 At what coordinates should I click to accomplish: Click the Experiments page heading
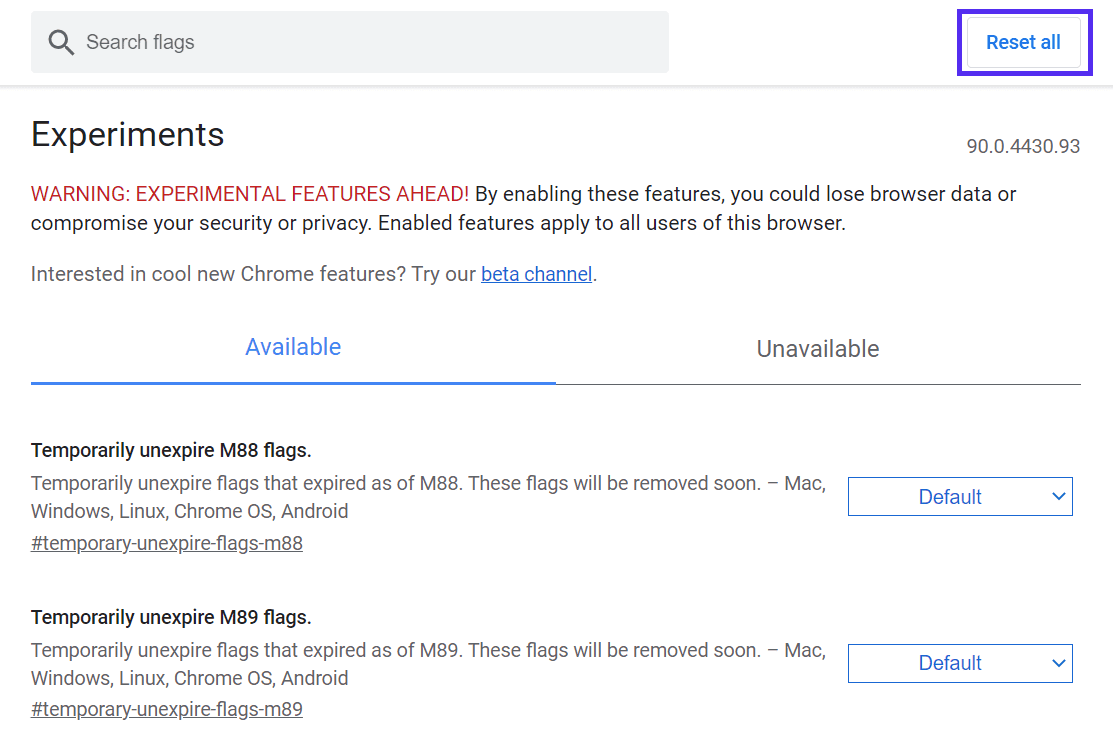coord(128,134)
